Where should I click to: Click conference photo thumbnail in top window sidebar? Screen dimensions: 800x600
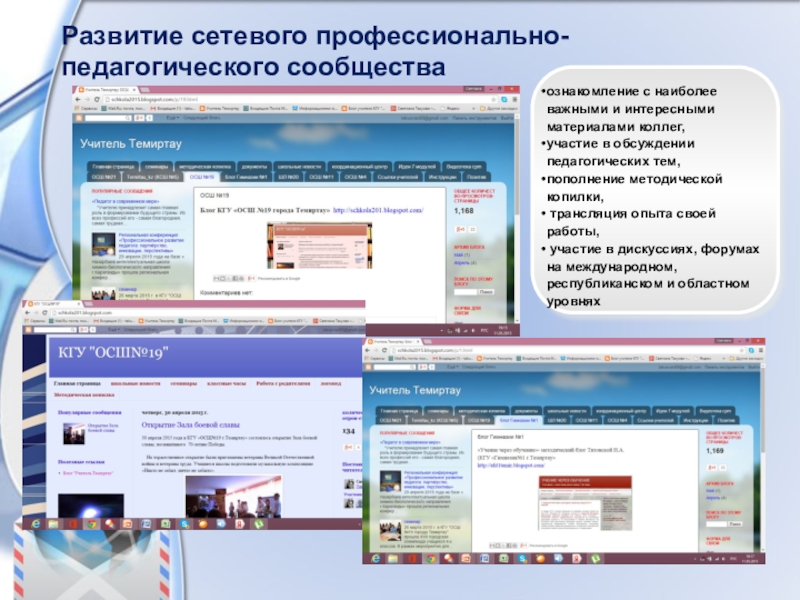click(x=104, y=244)
